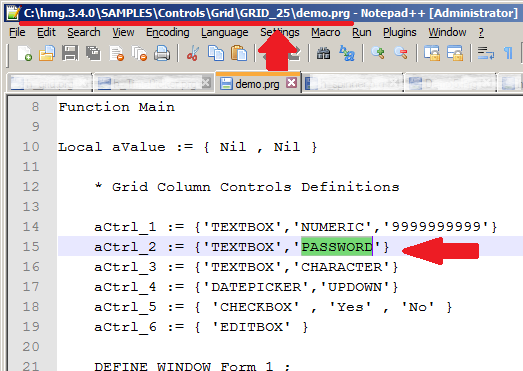Click line number 14 in margin
The height and width of the screenshot is (371, 523).
tap(31, 227)
